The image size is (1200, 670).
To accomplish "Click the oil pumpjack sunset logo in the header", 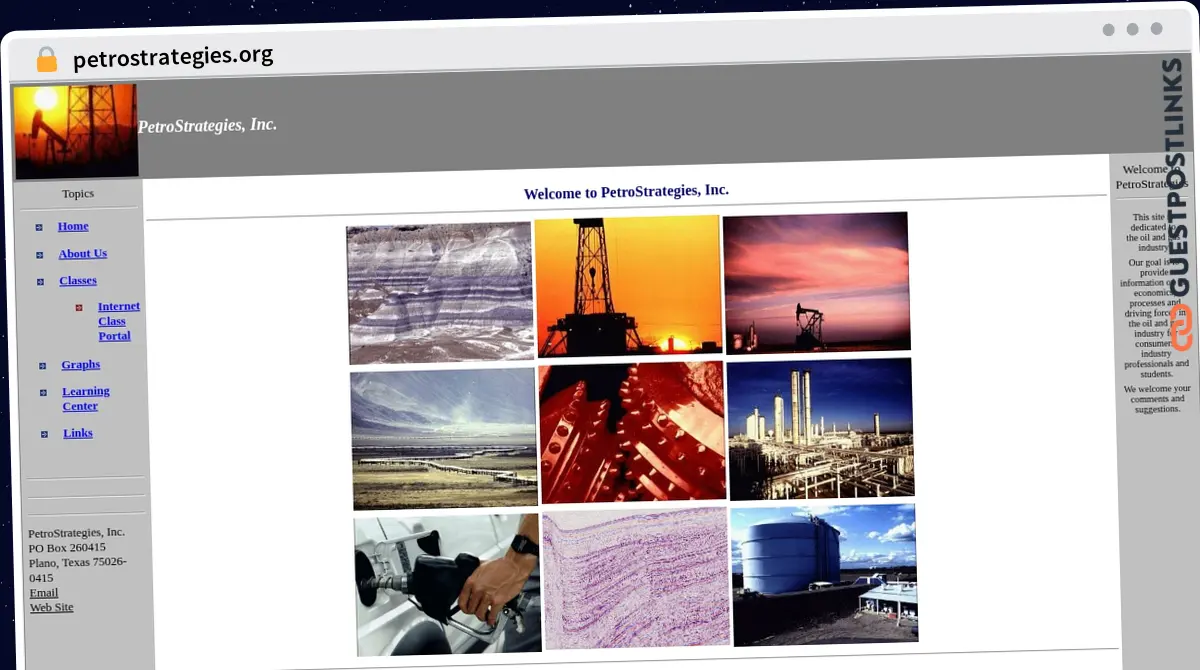I will tap(75, 130).
